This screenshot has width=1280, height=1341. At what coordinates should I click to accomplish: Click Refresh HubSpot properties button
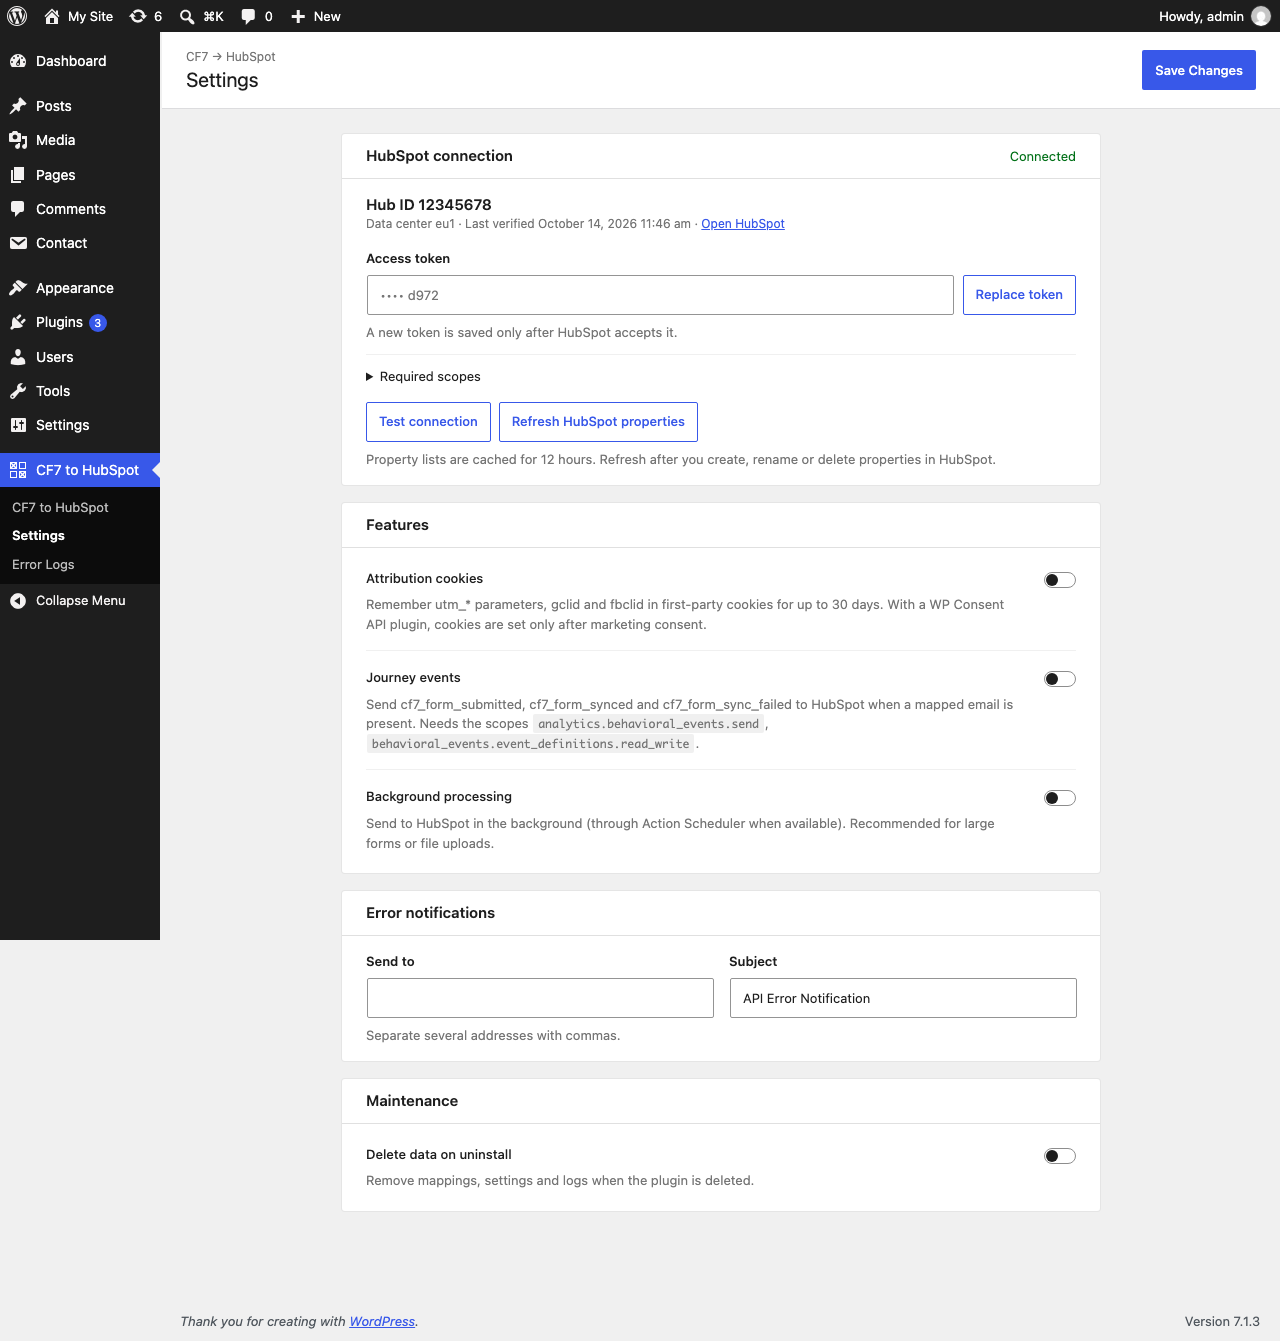pyautogui.click(x=598, y=422)
